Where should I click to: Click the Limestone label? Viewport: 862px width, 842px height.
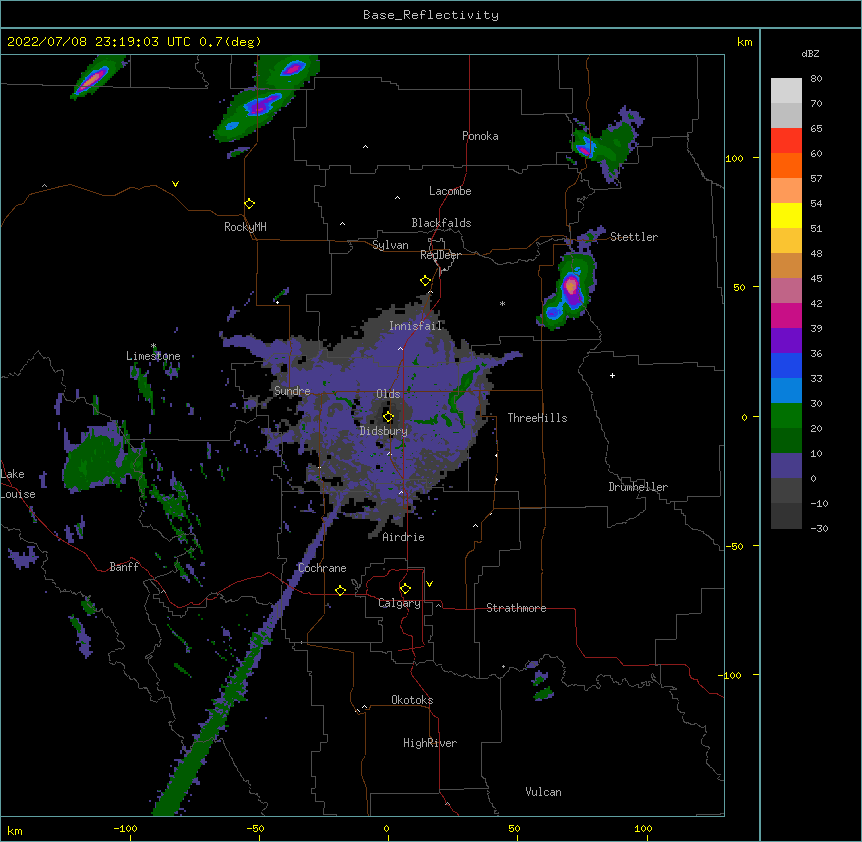(153, 356)
